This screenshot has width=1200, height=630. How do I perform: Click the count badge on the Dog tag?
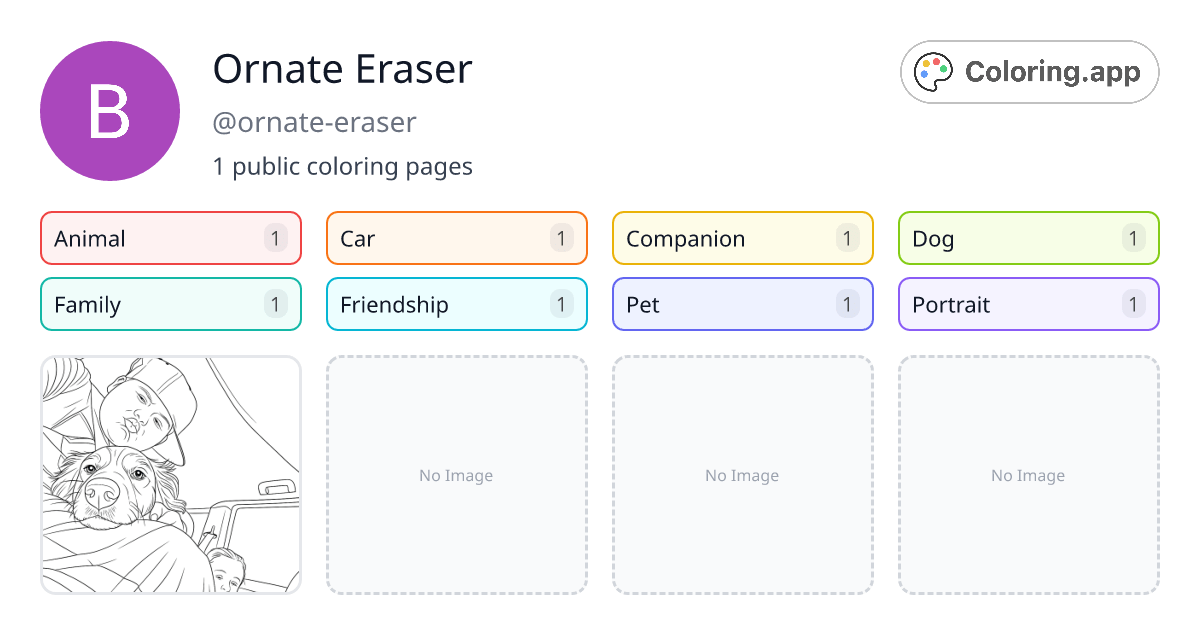[x=1133, y=238]
